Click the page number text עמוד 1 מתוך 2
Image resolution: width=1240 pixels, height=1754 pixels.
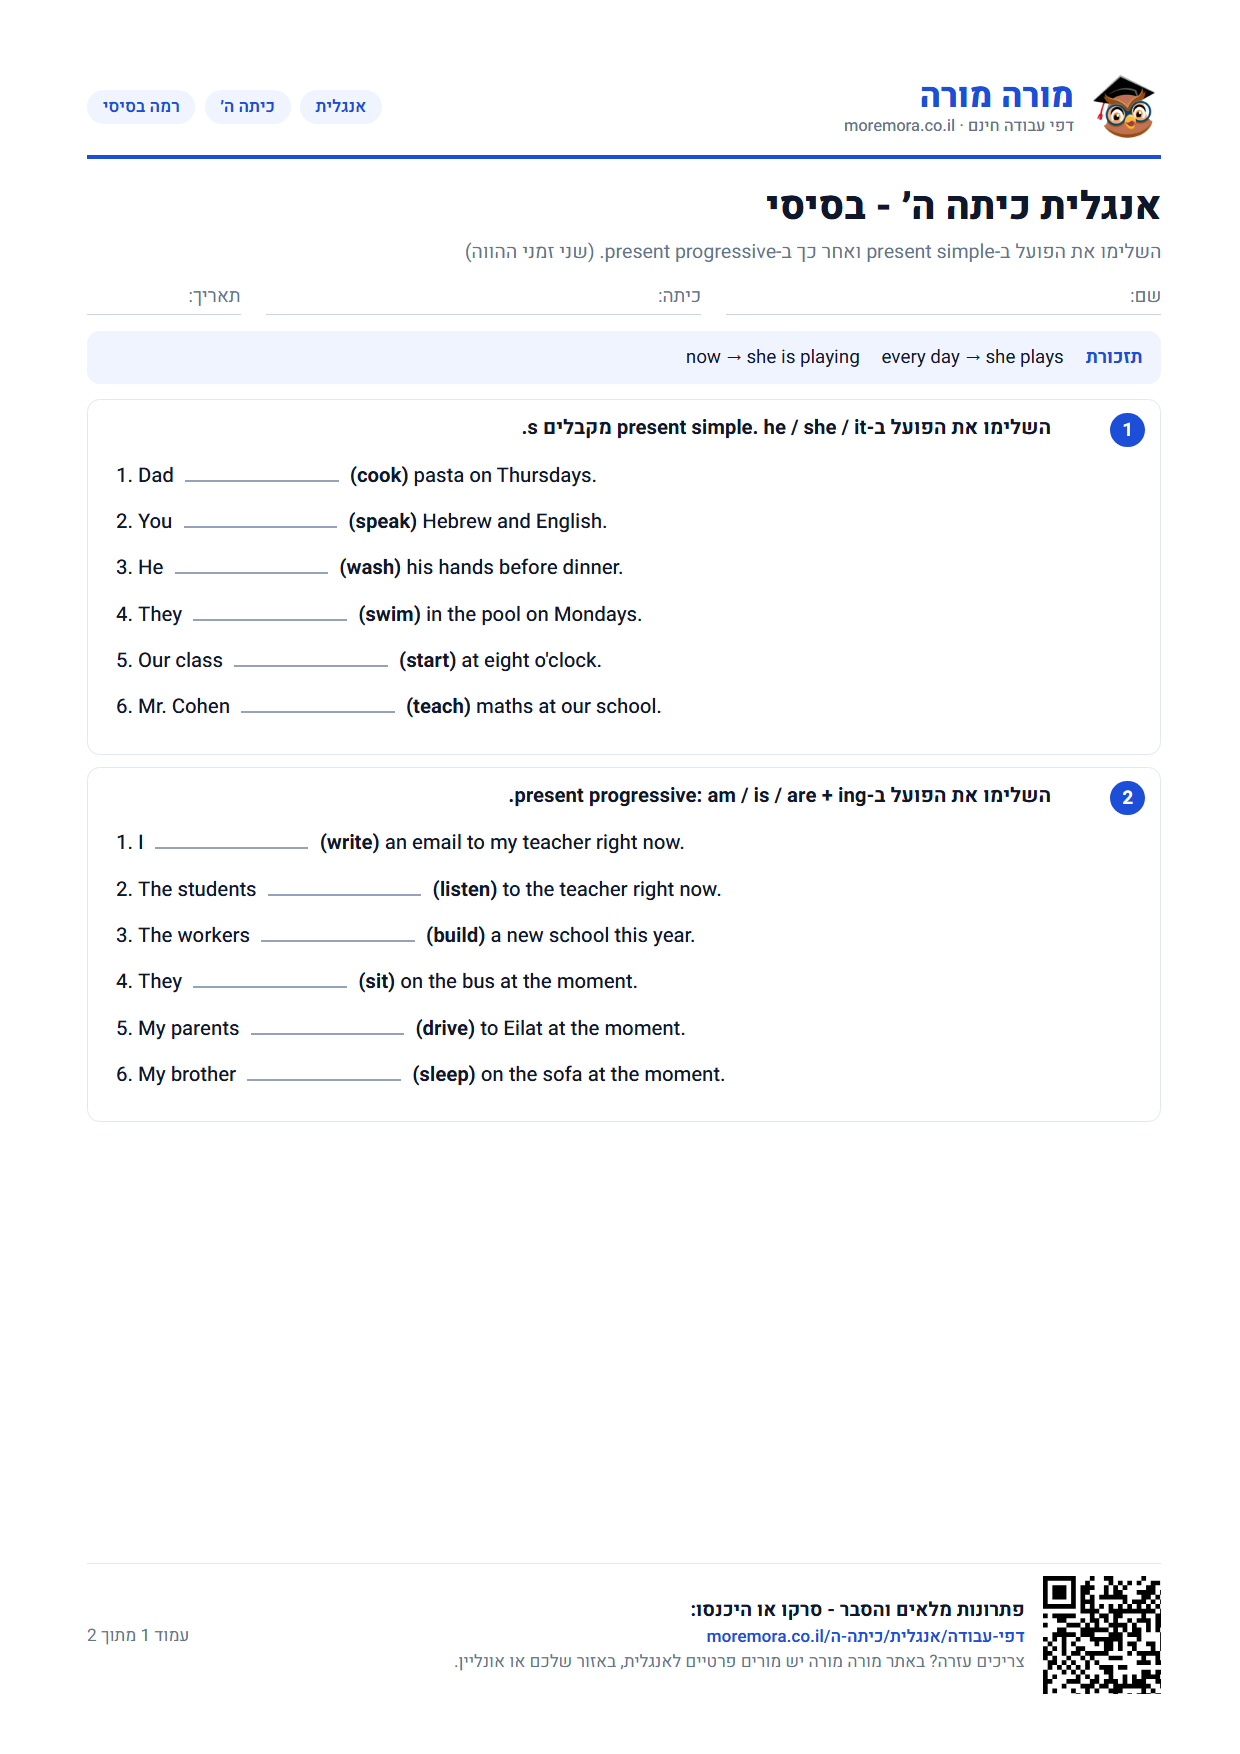click(x=138, y=1635)
